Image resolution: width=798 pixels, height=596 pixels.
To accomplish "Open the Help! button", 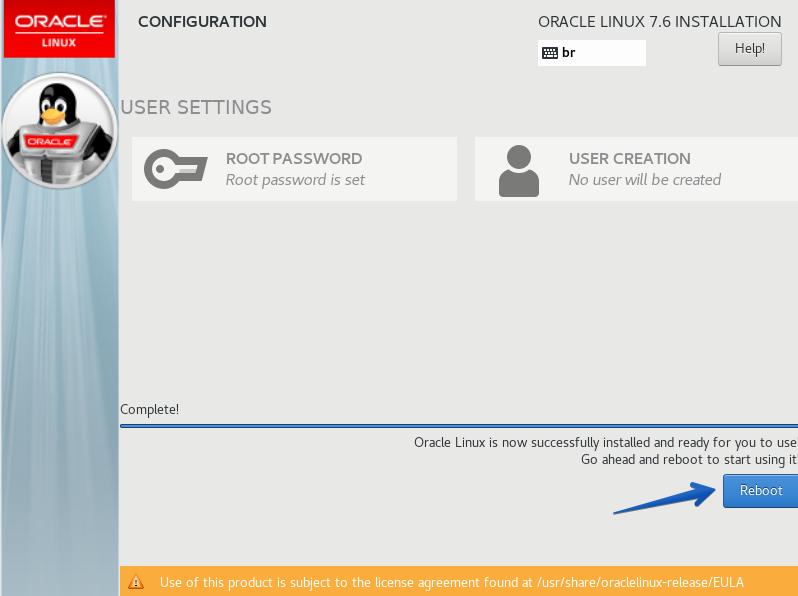I will 749,48.
